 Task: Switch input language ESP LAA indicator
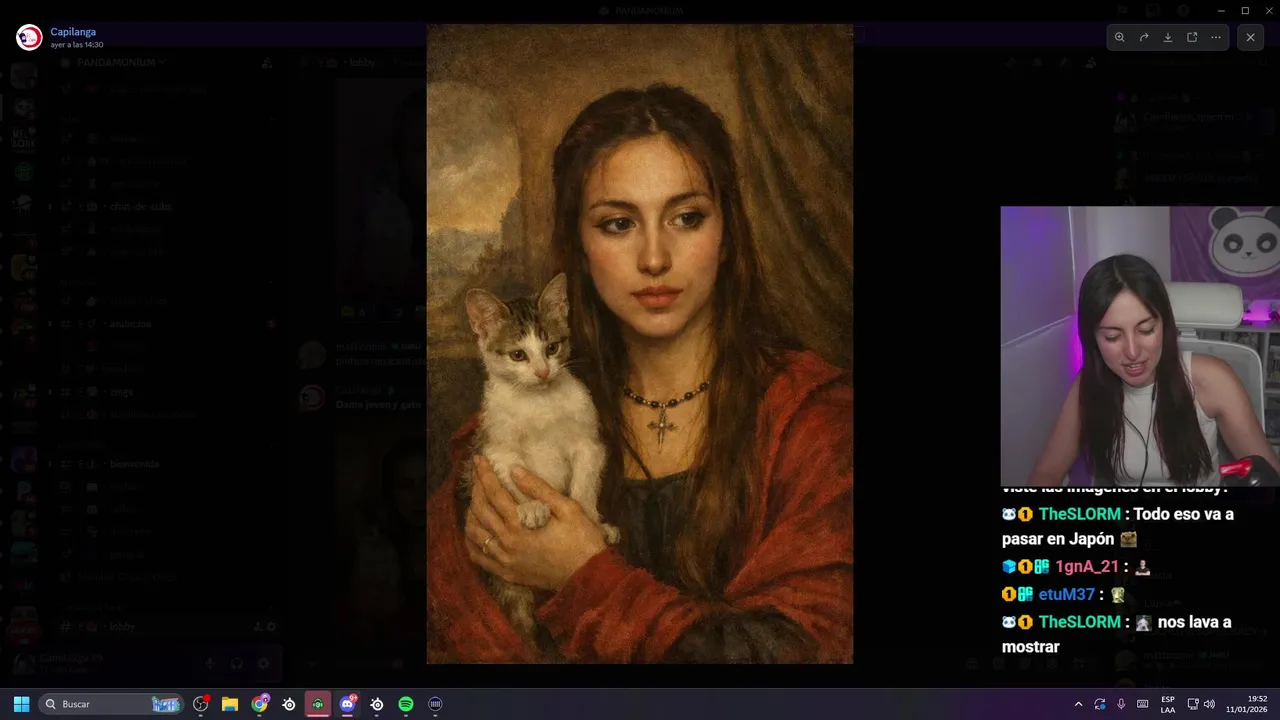click(x=1168, y=704)
